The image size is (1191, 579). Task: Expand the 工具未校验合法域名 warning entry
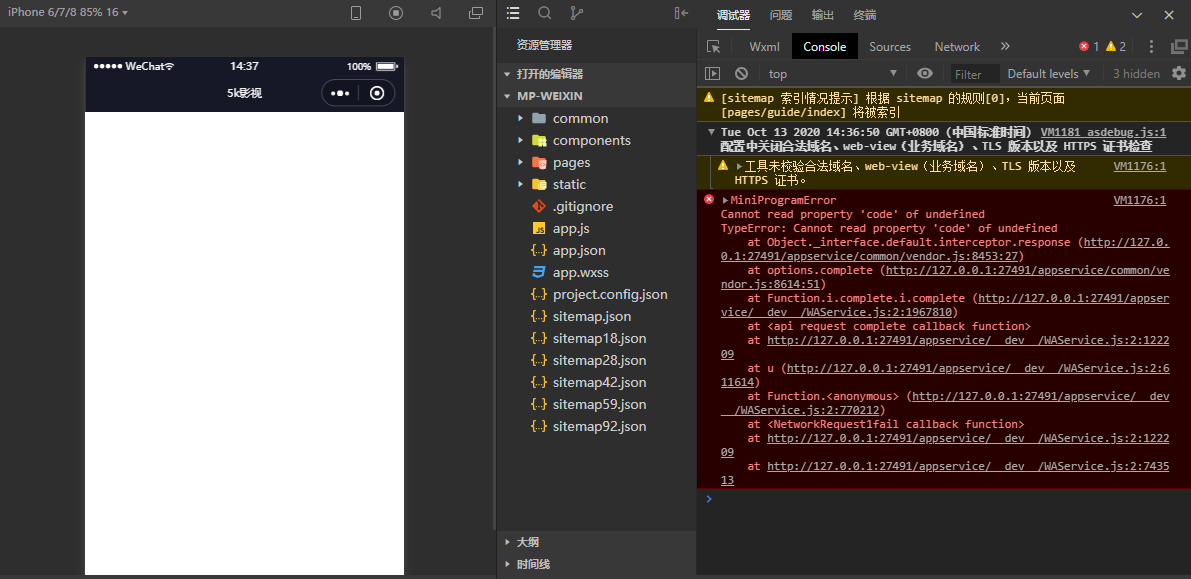[x=739, y=166]
